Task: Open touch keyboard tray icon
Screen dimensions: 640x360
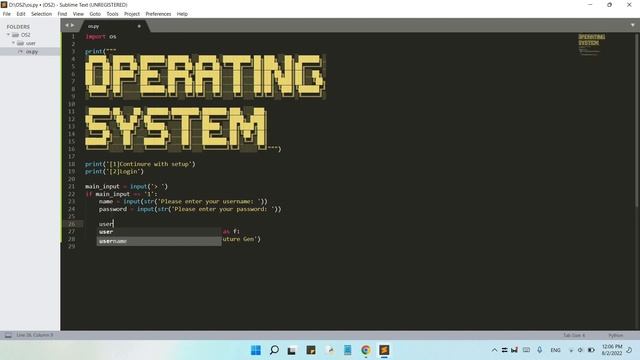Action: click(x=527, y=350)
